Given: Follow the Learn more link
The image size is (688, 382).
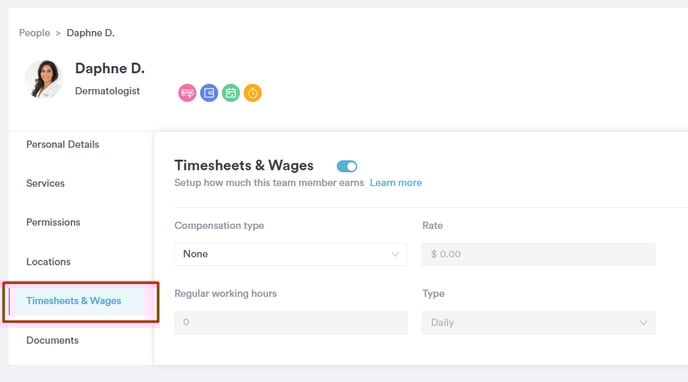Looking at the screenshot, I should click(396, 183).
